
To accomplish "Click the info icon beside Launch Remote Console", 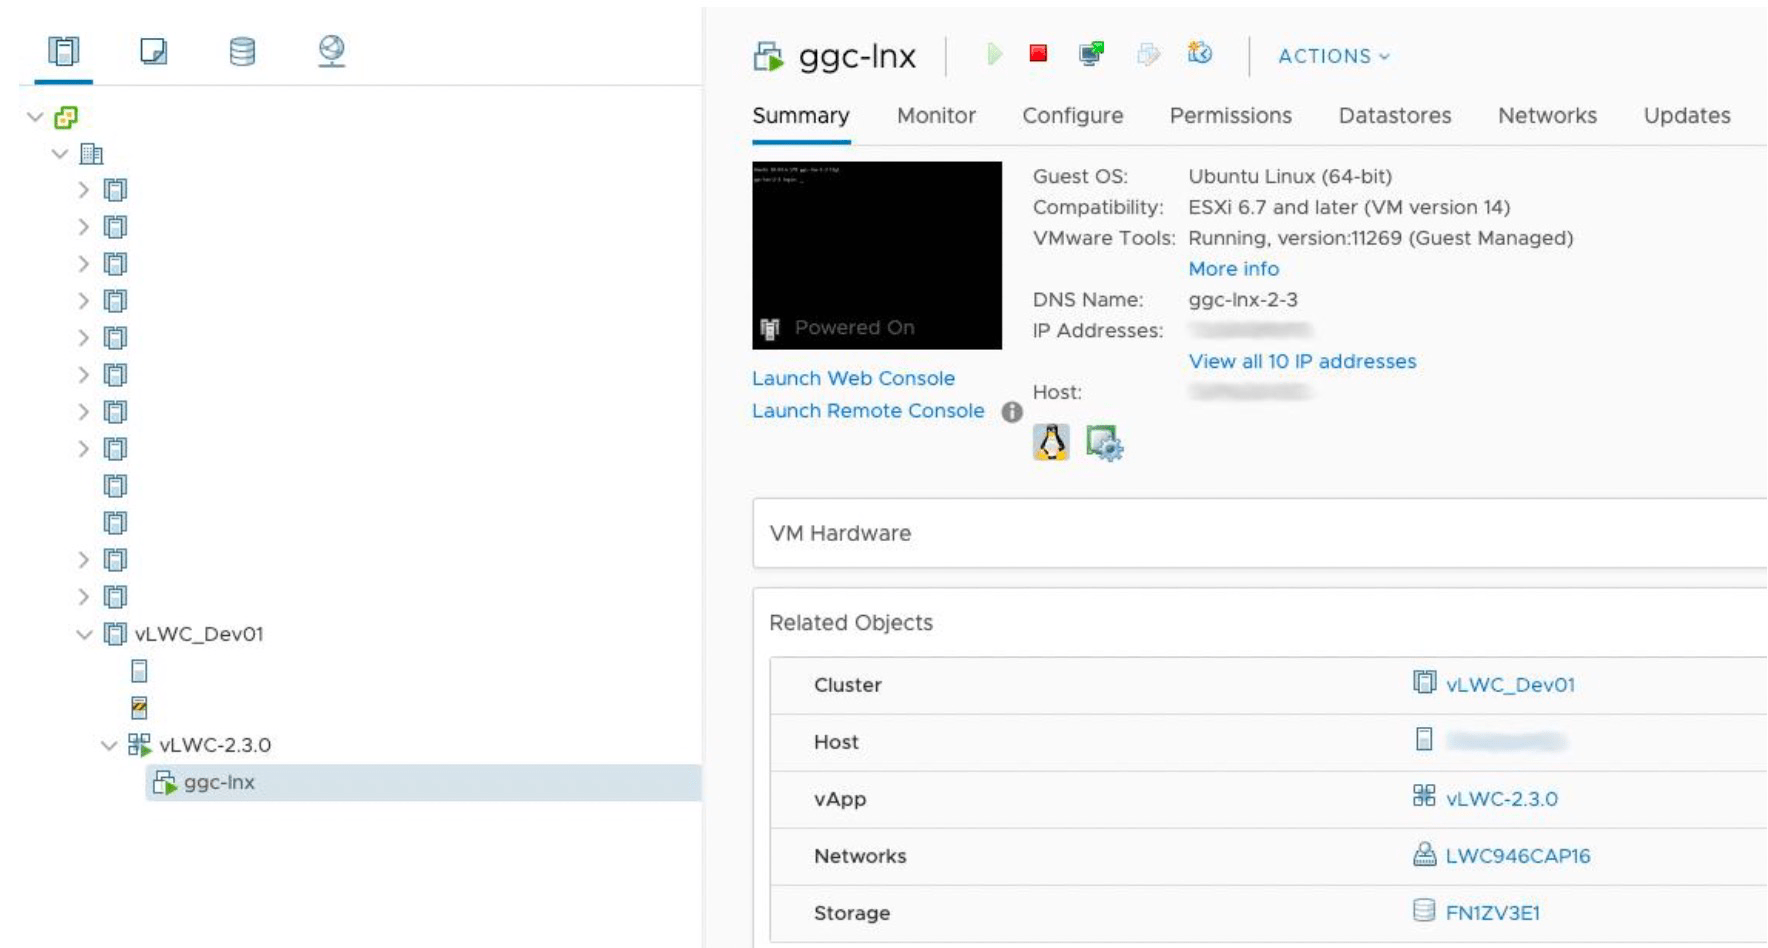I will tap(1010, 410).
